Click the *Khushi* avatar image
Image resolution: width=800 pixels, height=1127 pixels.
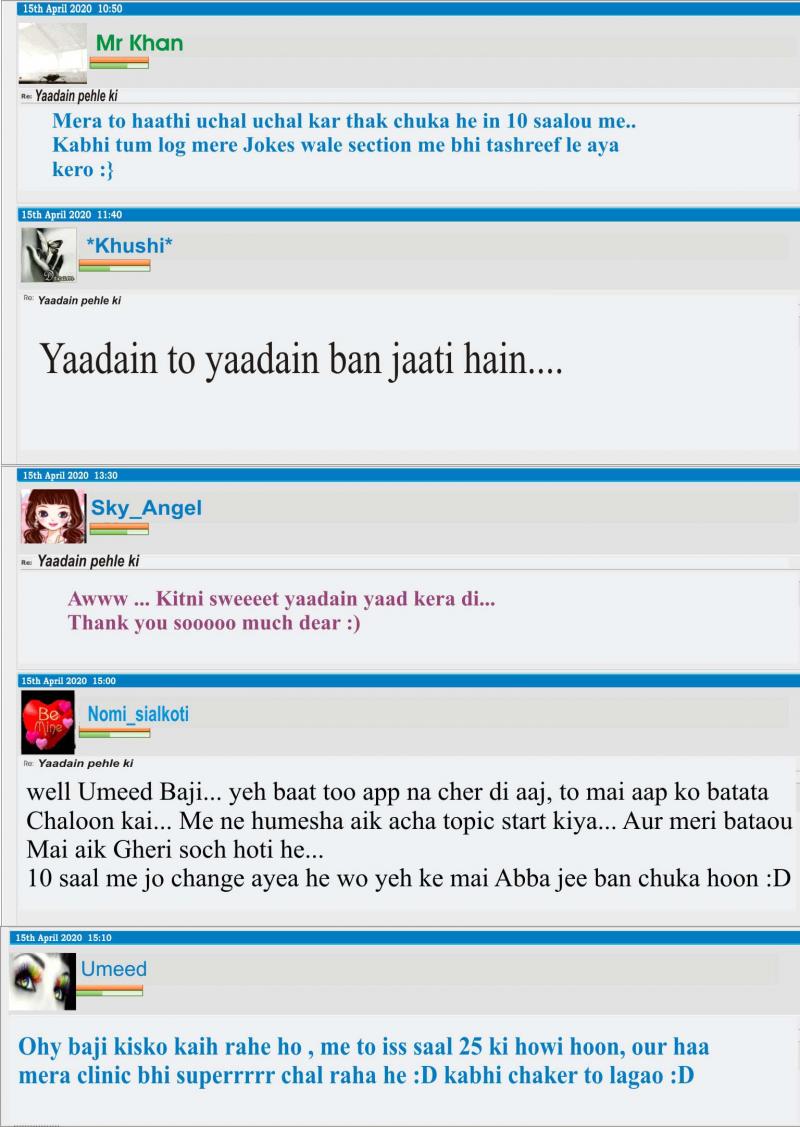tap(49, 255)
